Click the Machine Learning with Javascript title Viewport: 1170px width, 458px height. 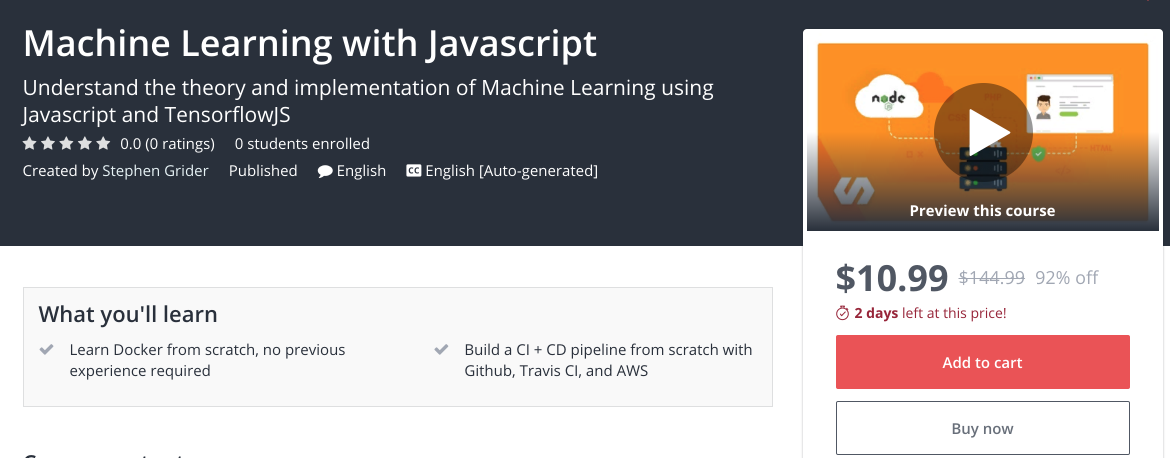click(309, 44)
